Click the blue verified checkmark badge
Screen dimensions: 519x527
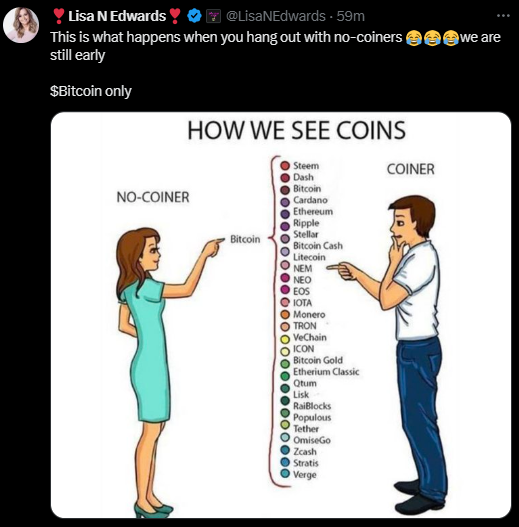(194, 16)
